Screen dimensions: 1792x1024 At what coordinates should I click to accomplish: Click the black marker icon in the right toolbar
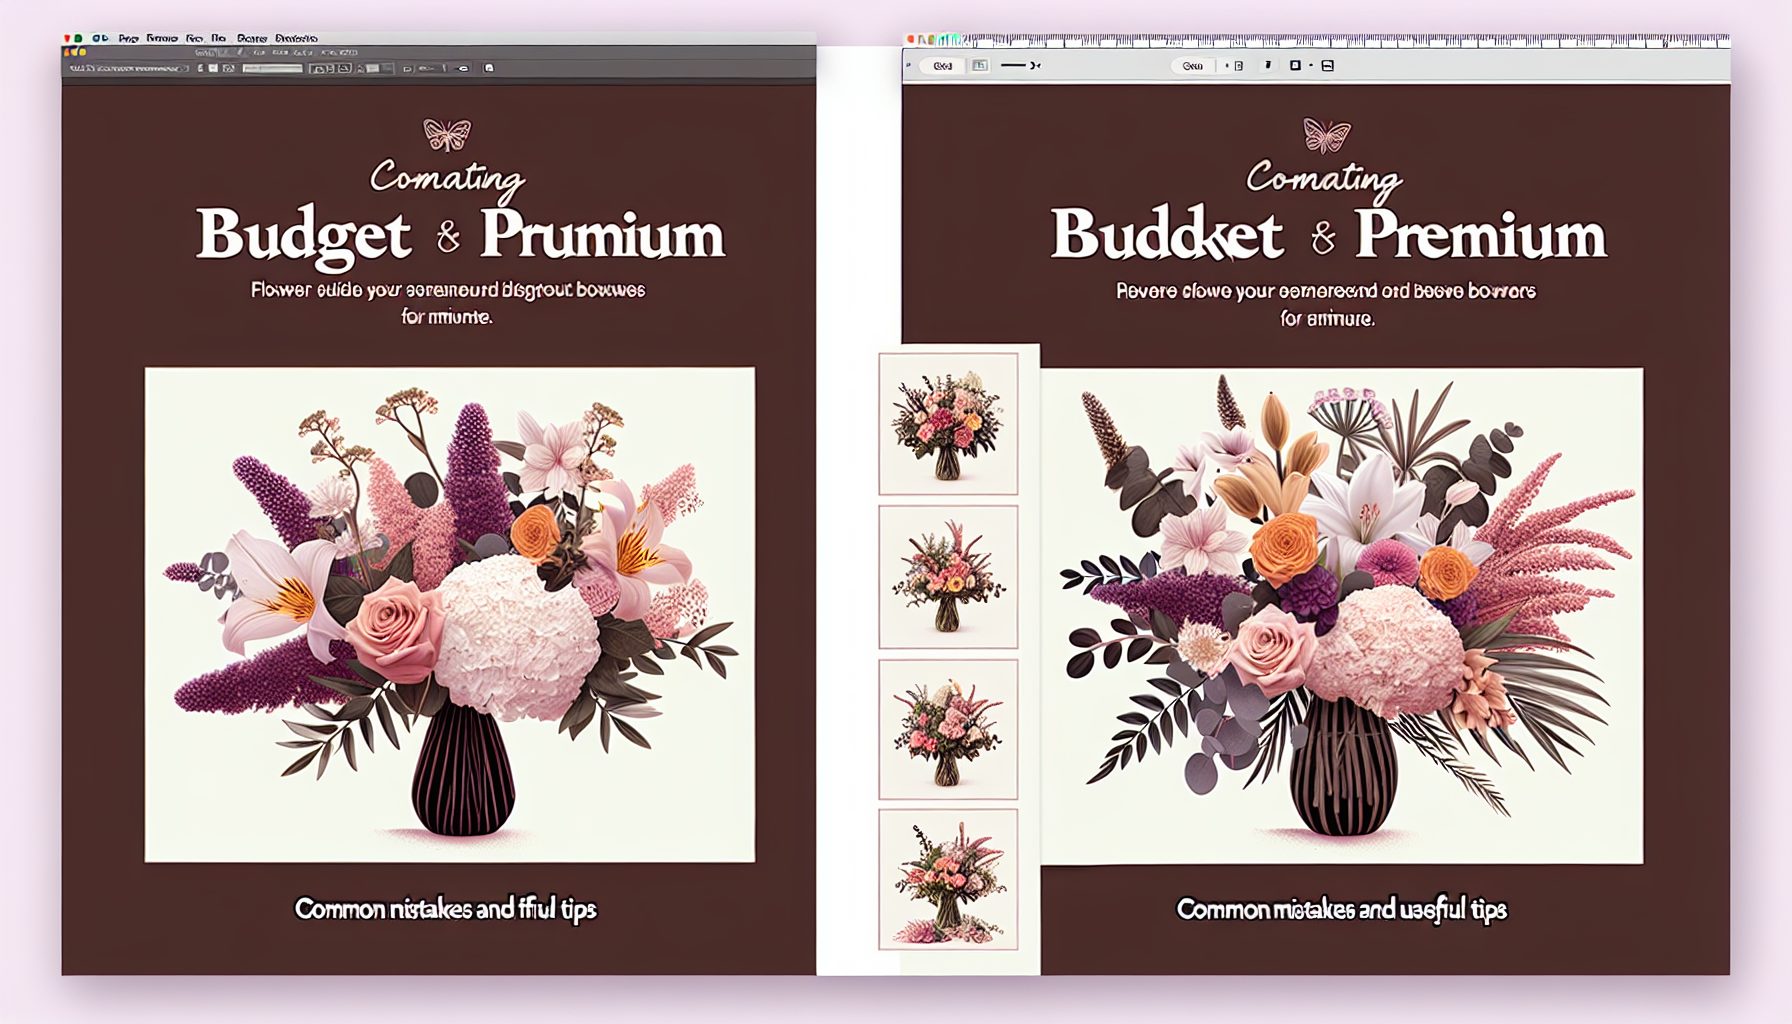(1268, 66)
